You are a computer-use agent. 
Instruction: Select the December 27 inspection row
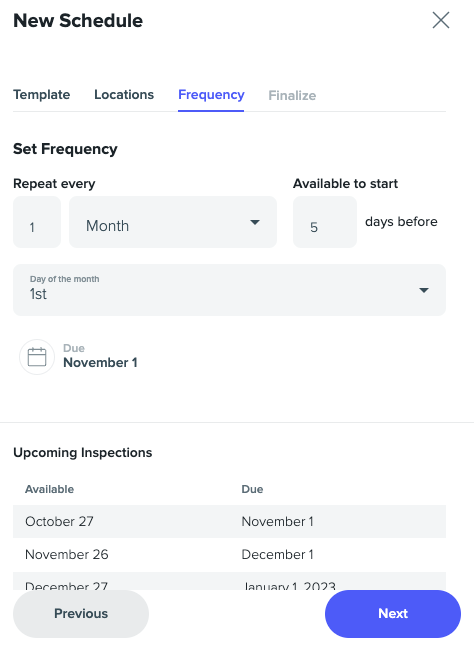point(230,581)
